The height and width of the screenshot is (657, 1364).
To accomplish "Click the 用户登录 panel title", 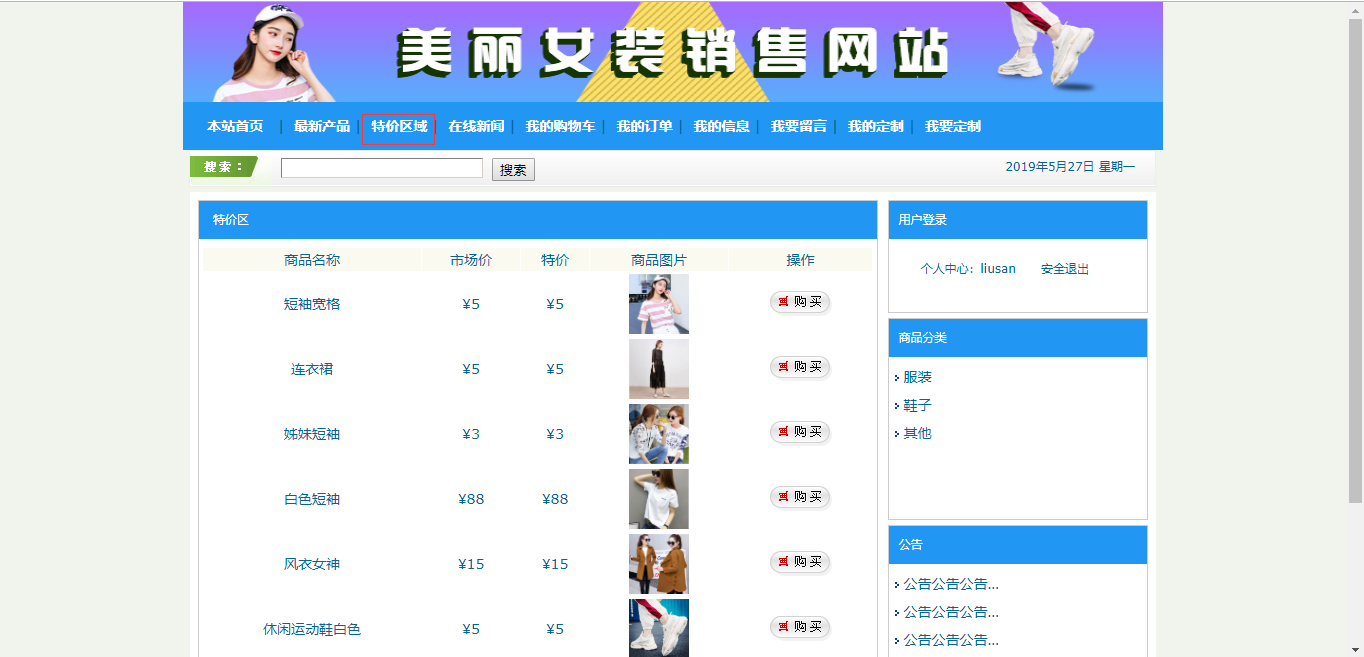I will (x=922, y=220).
